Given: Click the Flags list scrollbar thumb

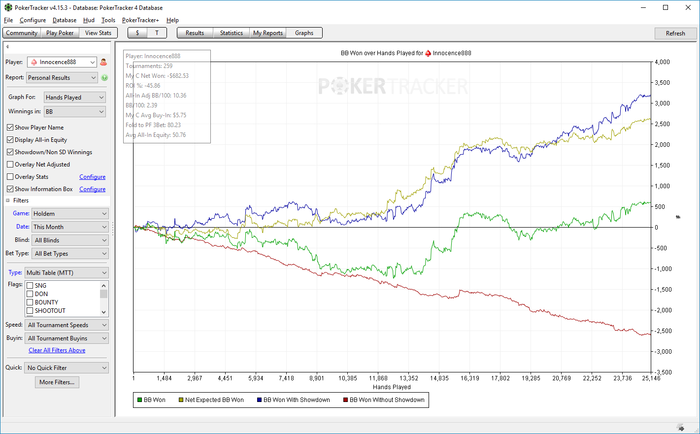Looking at the screenshot, I should tap(104, 293).
